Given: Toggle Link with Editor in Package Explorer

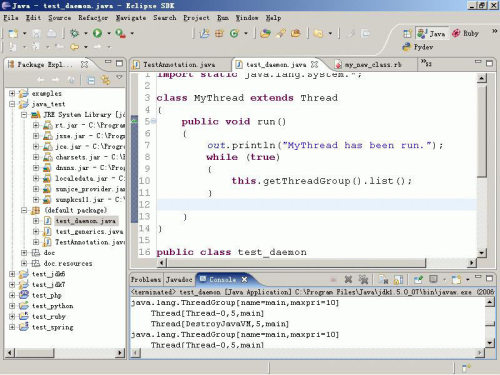Looking at the screenshot, I should point(106,80).
